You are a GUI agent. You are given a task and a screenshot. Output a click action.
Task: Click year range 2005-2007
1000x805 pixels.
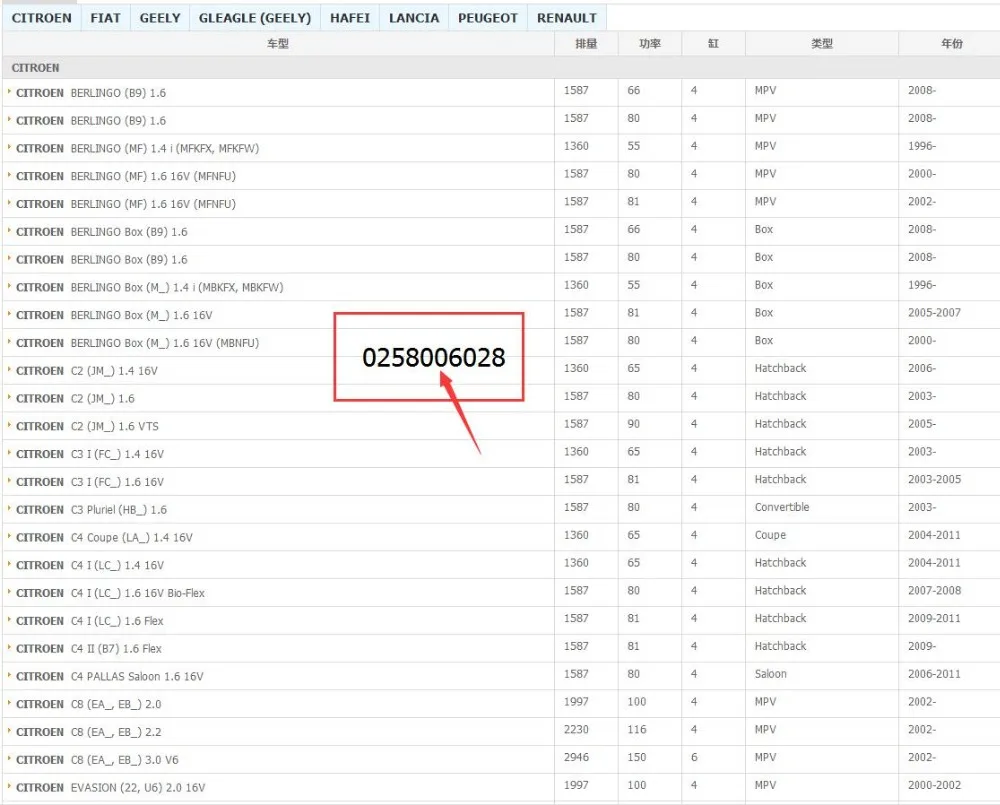pyautogui.click(x=934, y=313)
